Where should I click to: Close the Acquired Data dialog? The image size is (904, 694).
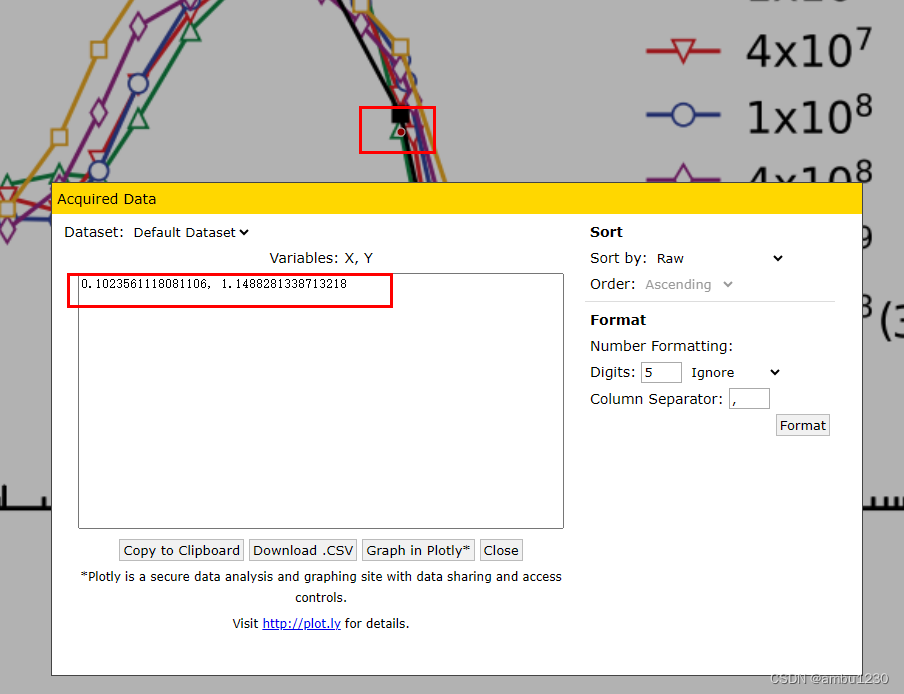pyautogui.click(x=501, y=550)
